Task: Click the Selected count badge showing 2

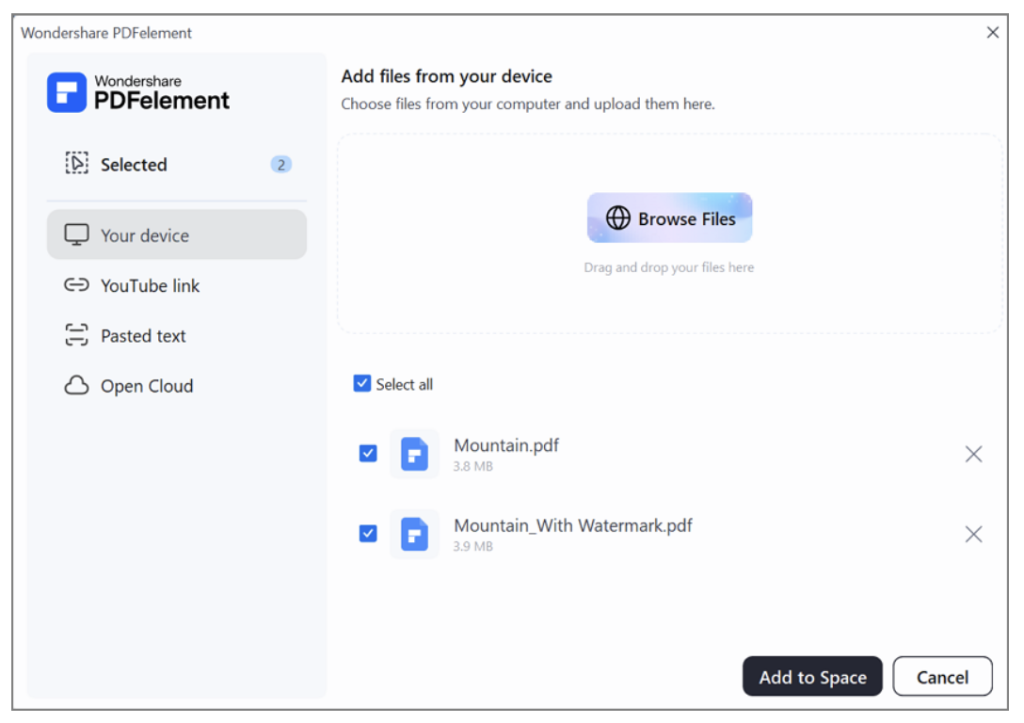Action: pyautogui.click(x=281, y=165)
